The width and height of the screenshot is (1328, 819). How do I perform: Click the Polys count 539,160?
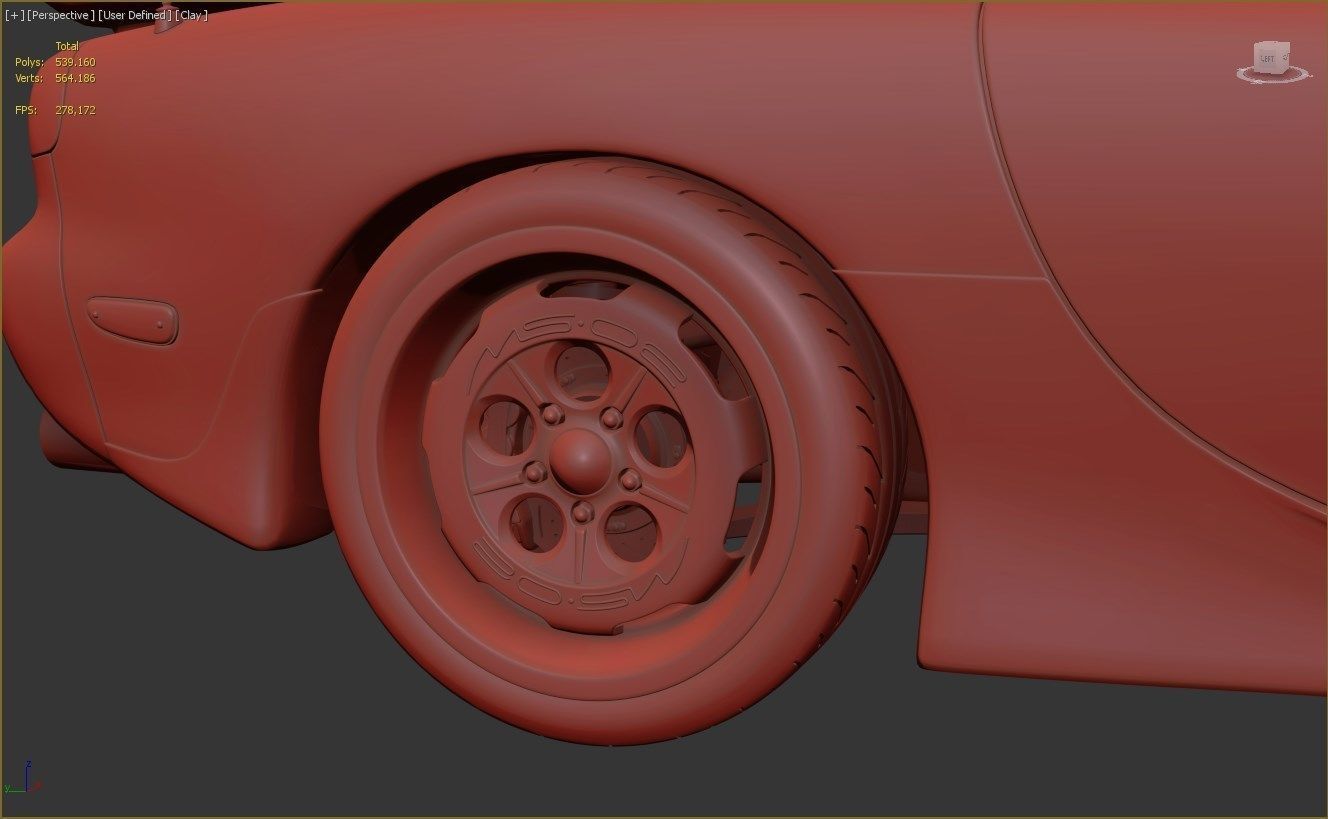pos(75,62)
